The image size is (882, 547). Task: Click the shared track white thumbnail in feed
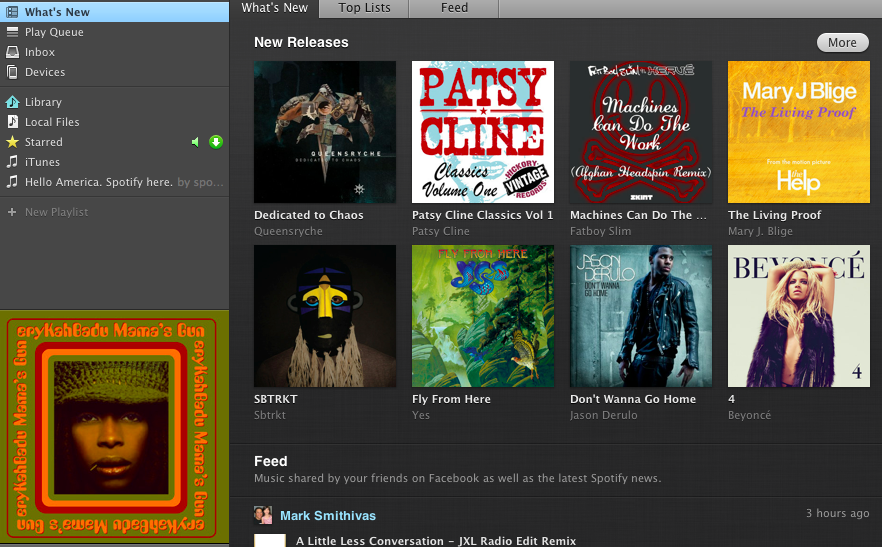pos(269,540)
